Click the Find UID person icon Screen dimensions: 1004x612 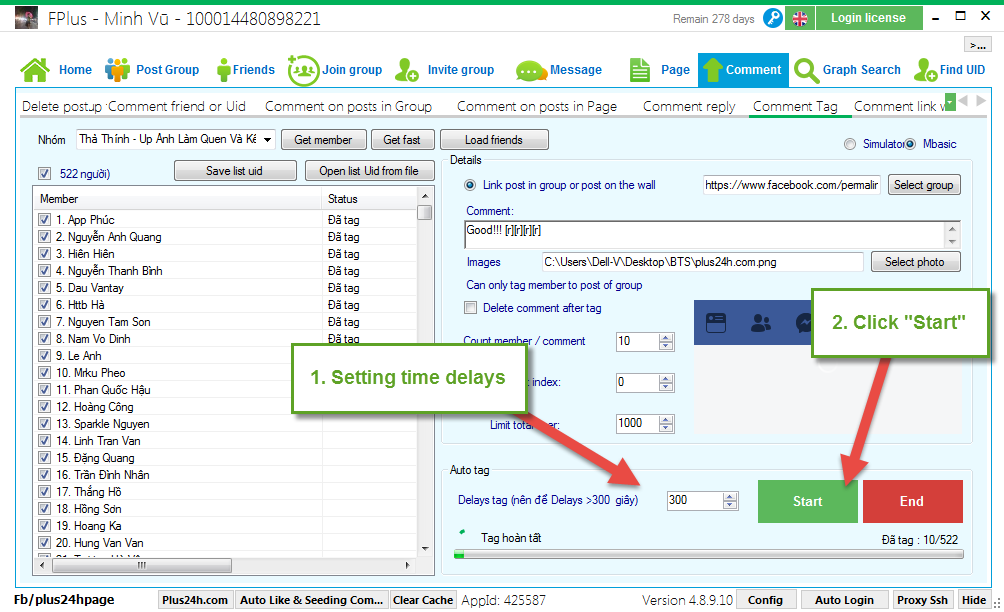(x=926, y=70)
